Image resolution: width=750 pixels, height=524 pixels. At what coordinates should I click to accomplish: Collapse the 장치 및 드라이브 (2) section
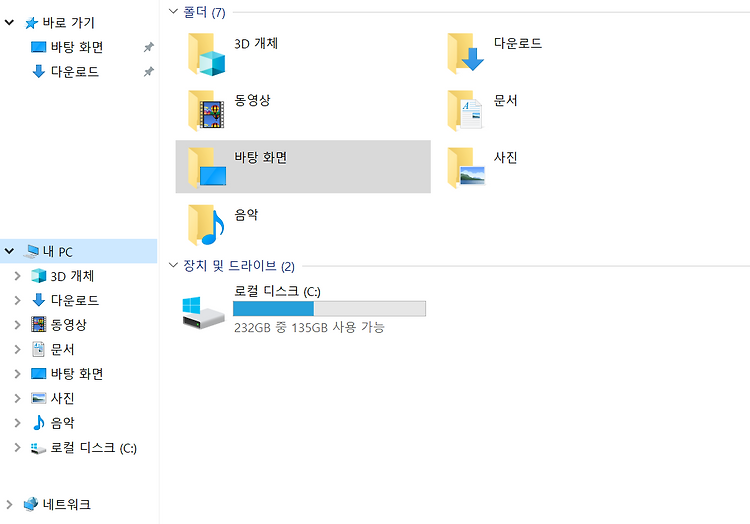tap(173, 265)
